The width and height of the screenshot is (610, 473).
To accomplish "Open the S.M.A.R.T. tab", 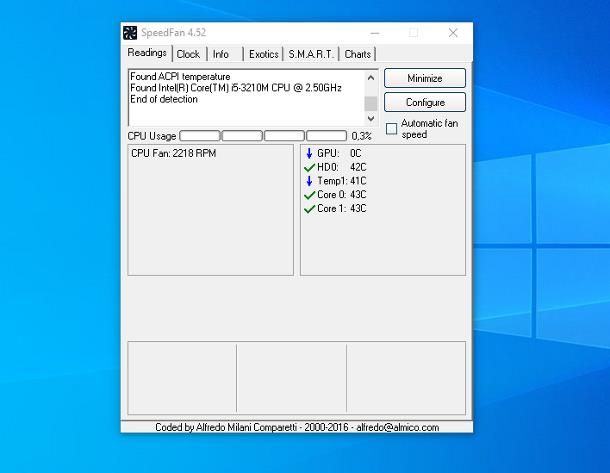I will (x=311, y=54).
